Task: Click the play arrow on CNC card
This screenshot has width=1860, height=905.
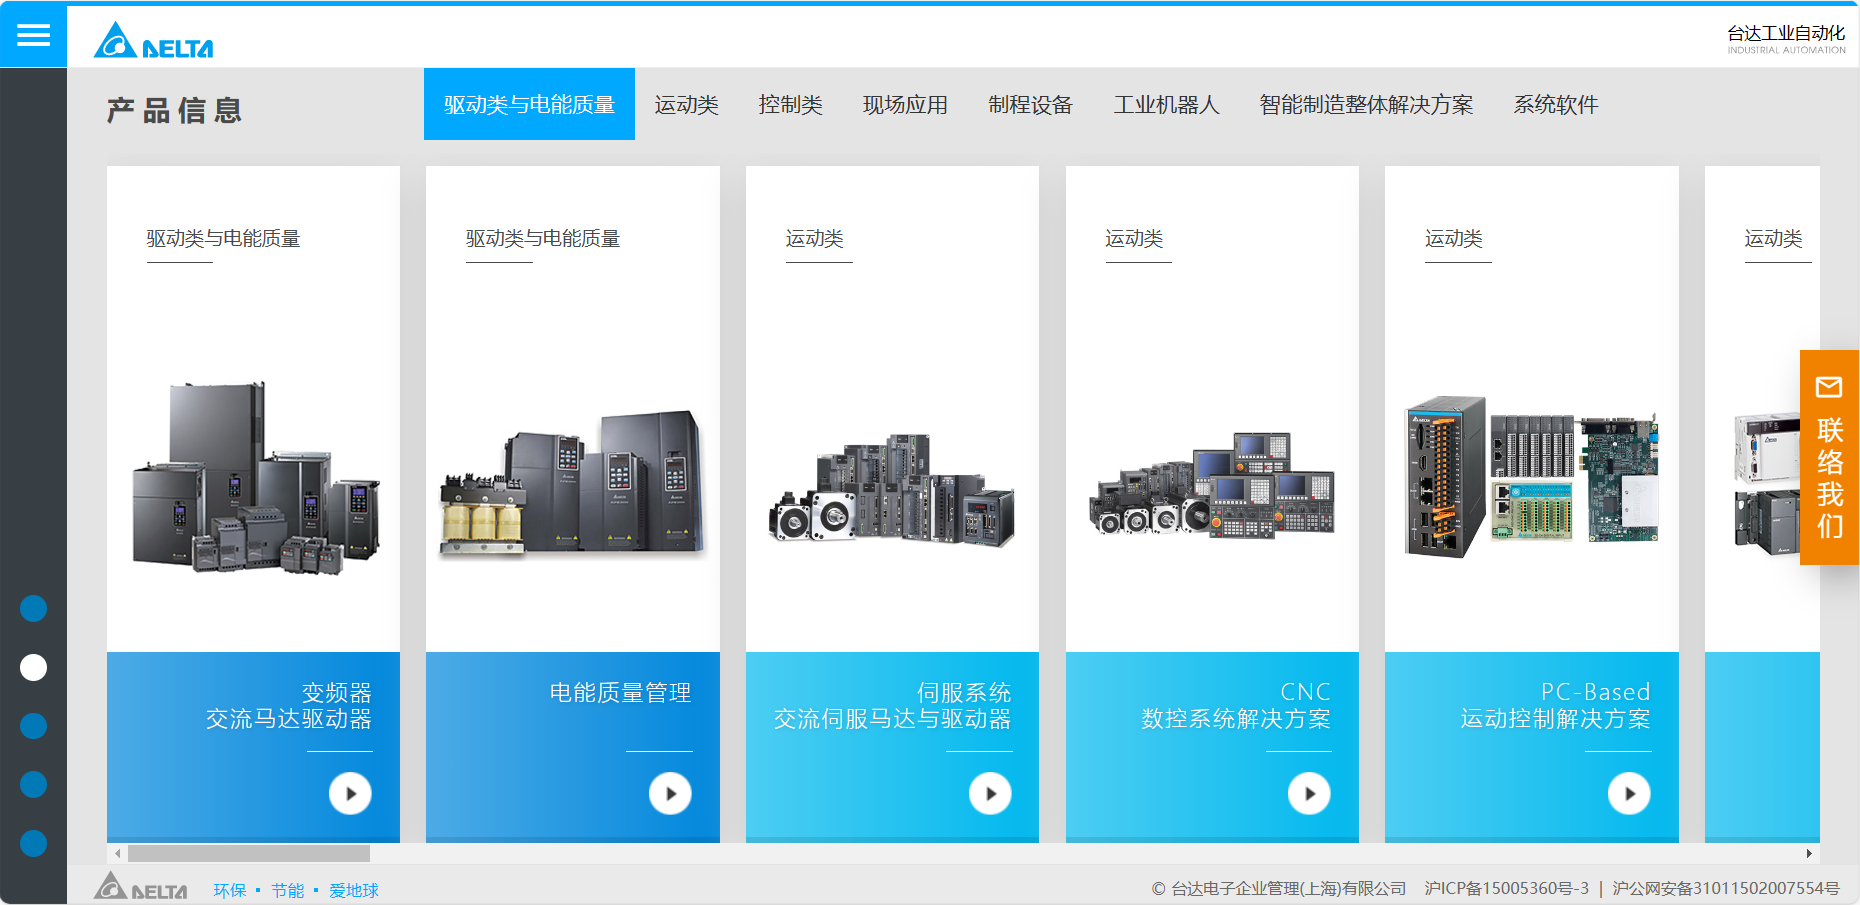Action: (1309, 794)
